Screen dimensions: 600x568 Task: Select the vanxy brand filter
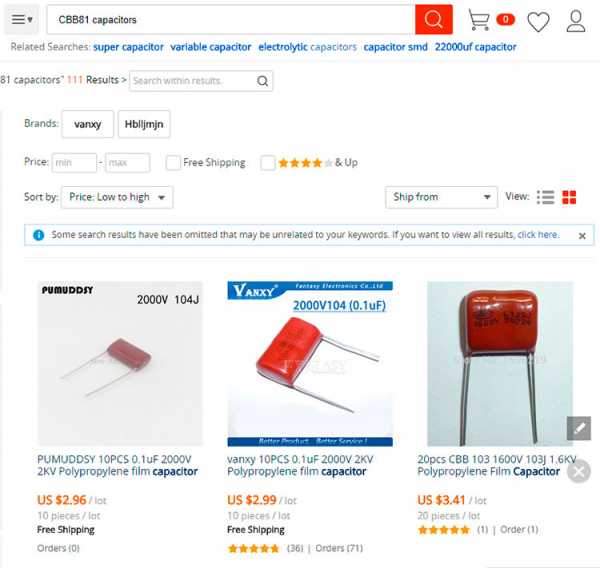click(x=88, y=124)
